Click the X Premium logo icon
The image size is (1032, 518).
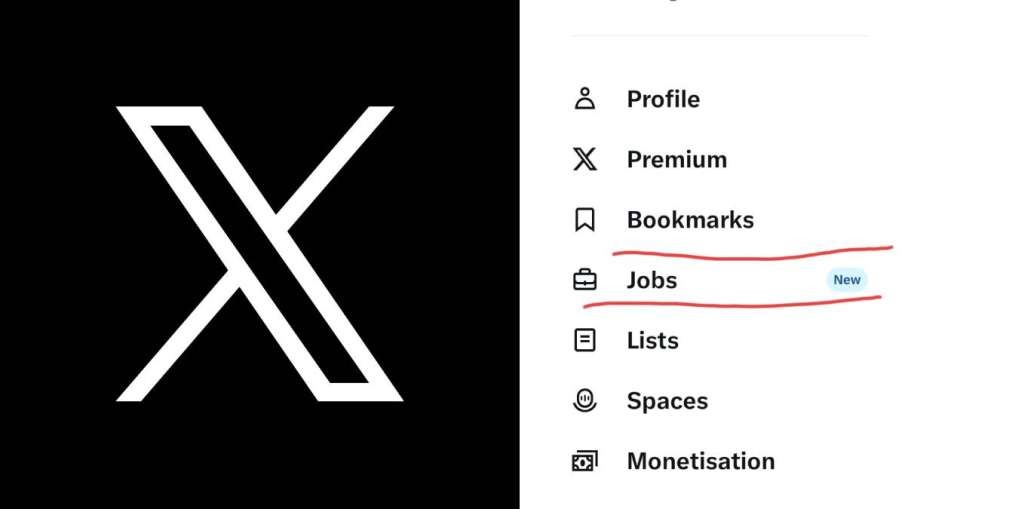coord(584,159)
